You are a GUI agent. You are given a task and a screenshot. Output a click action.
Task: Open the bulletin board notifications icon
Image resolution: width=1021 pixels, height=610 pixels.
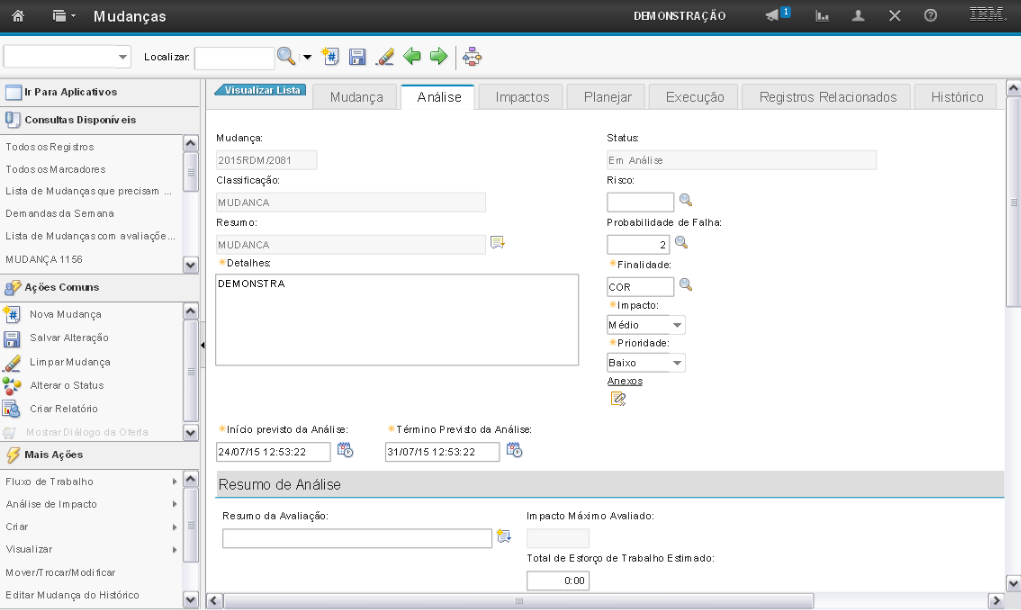click(777, 16)
